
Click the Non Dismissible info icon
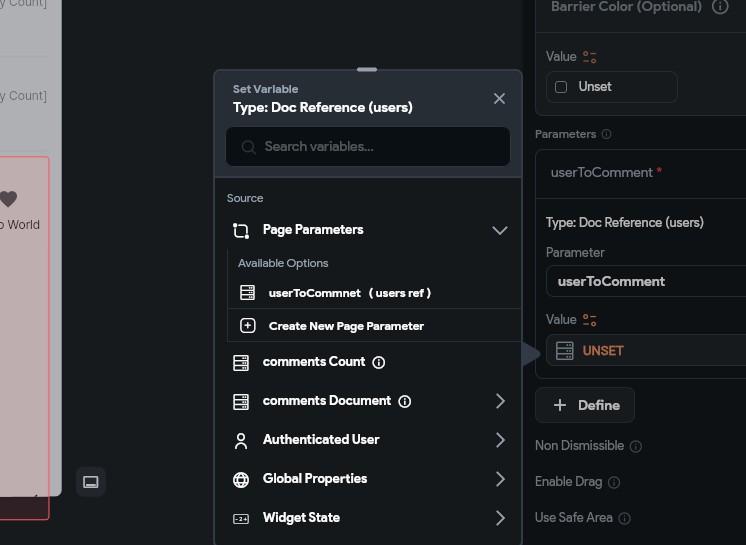click(636, 446)
